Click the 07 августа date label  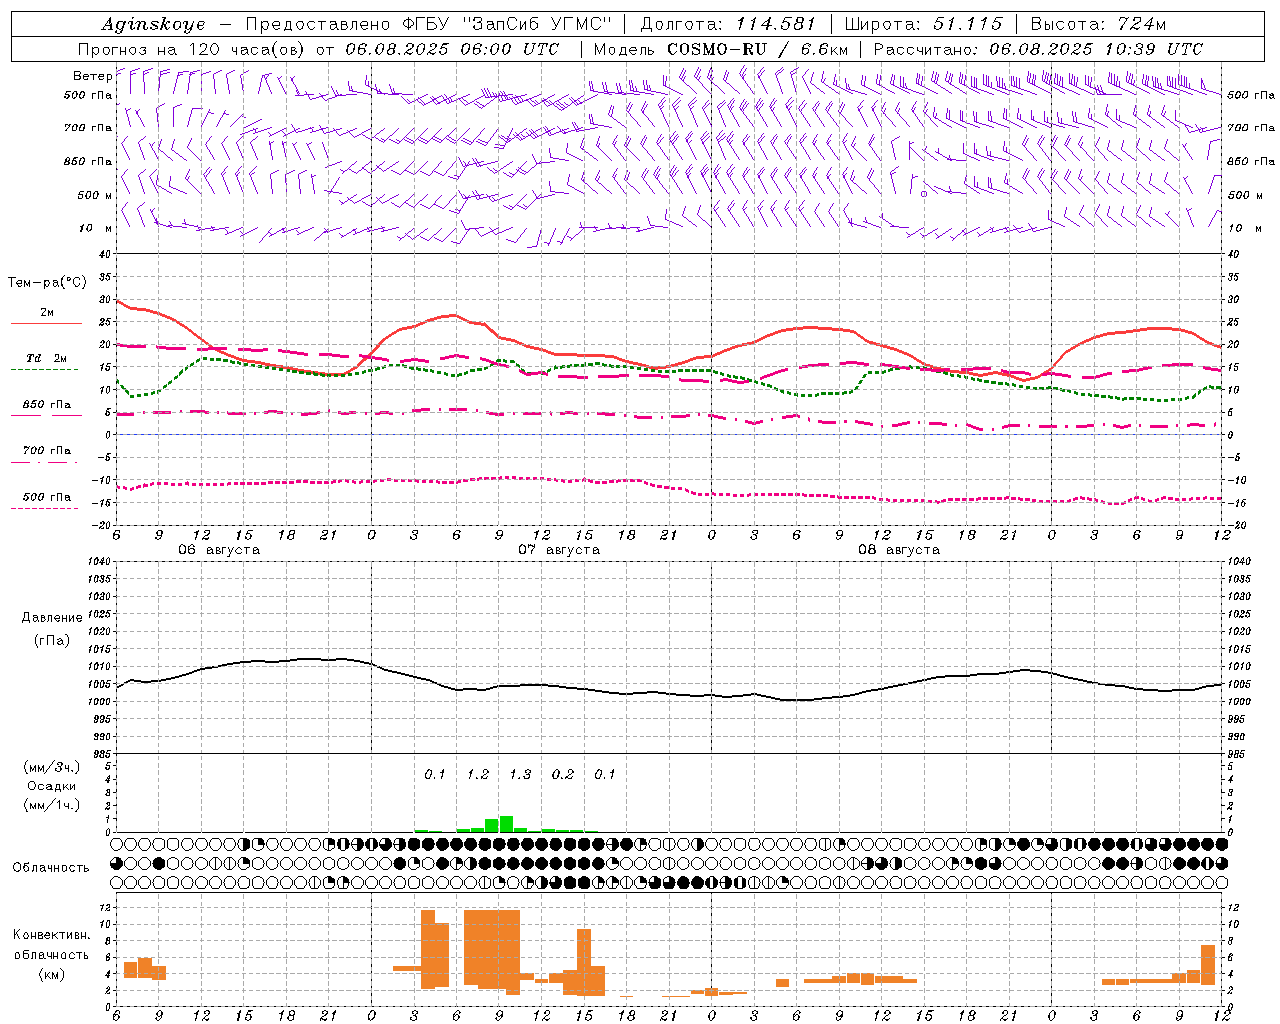[x=559, y=550]
